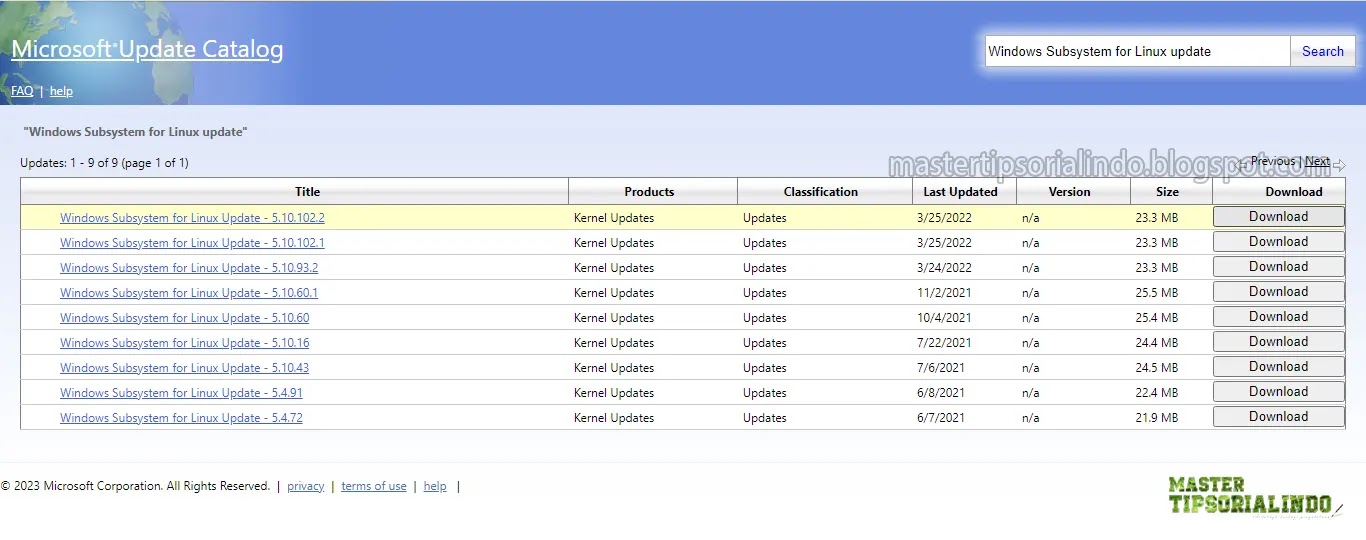Open Windows Subsystem for Linux Update 5.4.72
This screenshot has height=540, width=1366.
tap(181, 418)
